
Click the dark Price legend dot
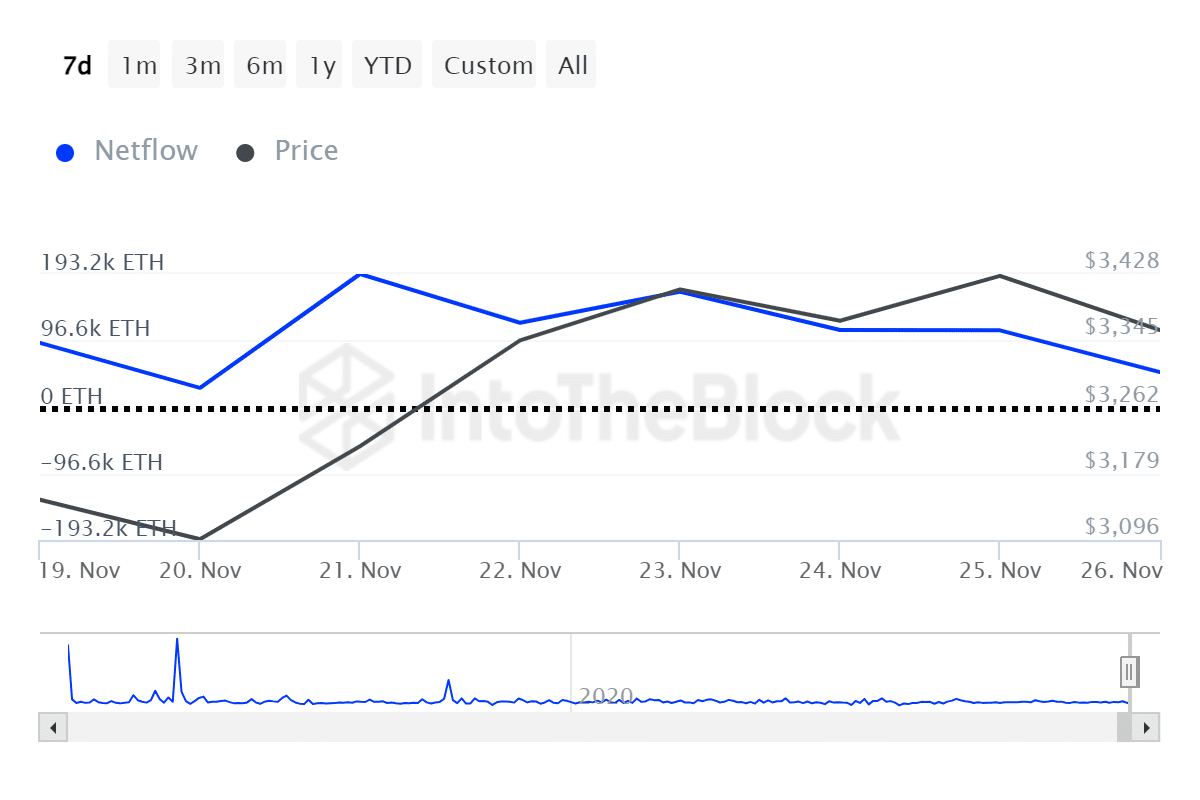click(x=245, y=153)
